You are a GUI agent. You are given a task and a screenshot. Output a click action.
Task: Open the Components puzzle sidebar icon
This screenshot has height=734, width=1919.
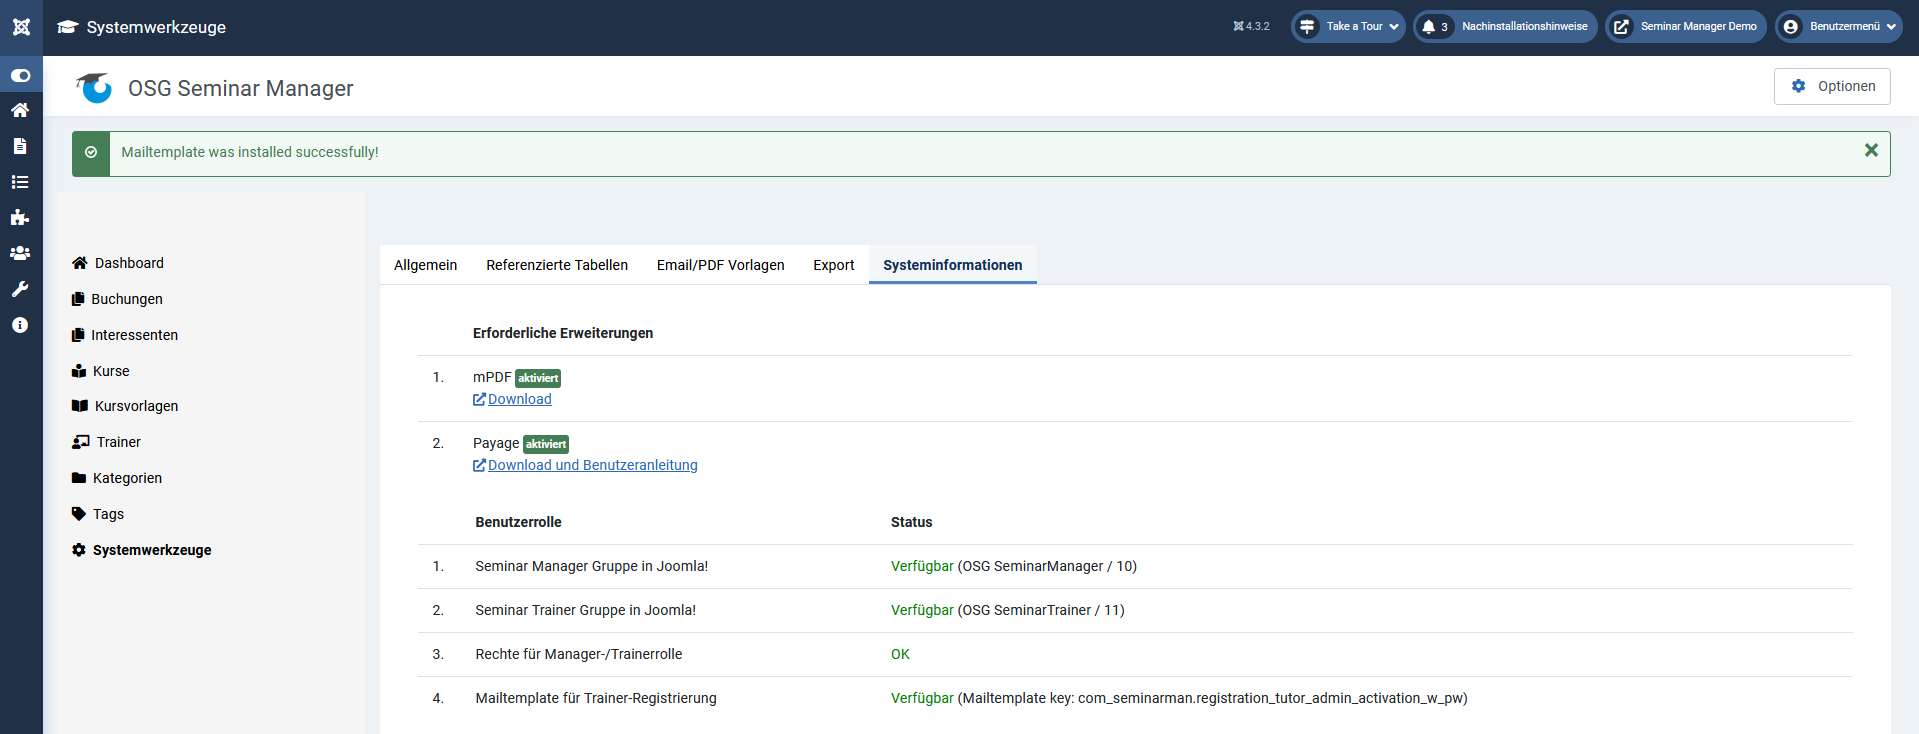coord(20,218)
